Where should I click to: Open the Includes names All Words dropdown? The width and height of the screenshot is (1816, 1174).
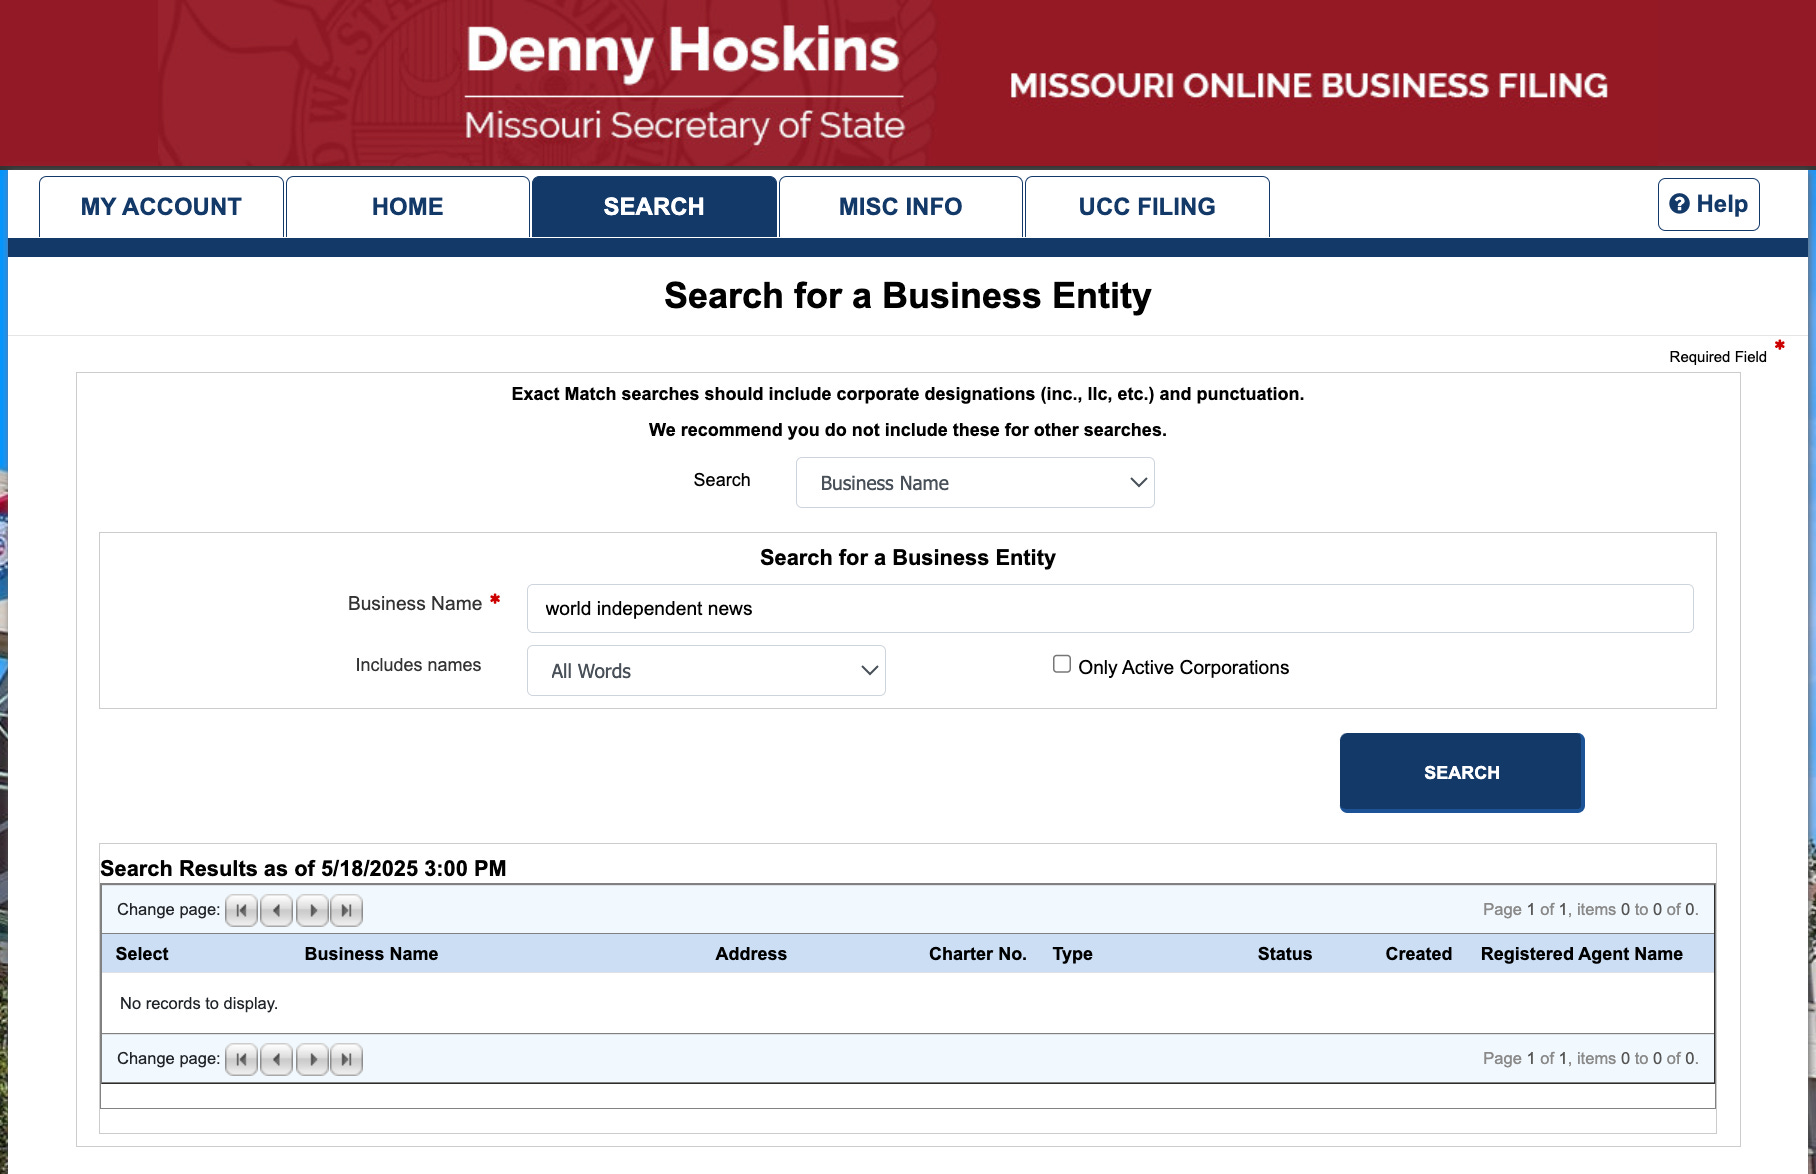pyautogui.click(x=706, y=671)
